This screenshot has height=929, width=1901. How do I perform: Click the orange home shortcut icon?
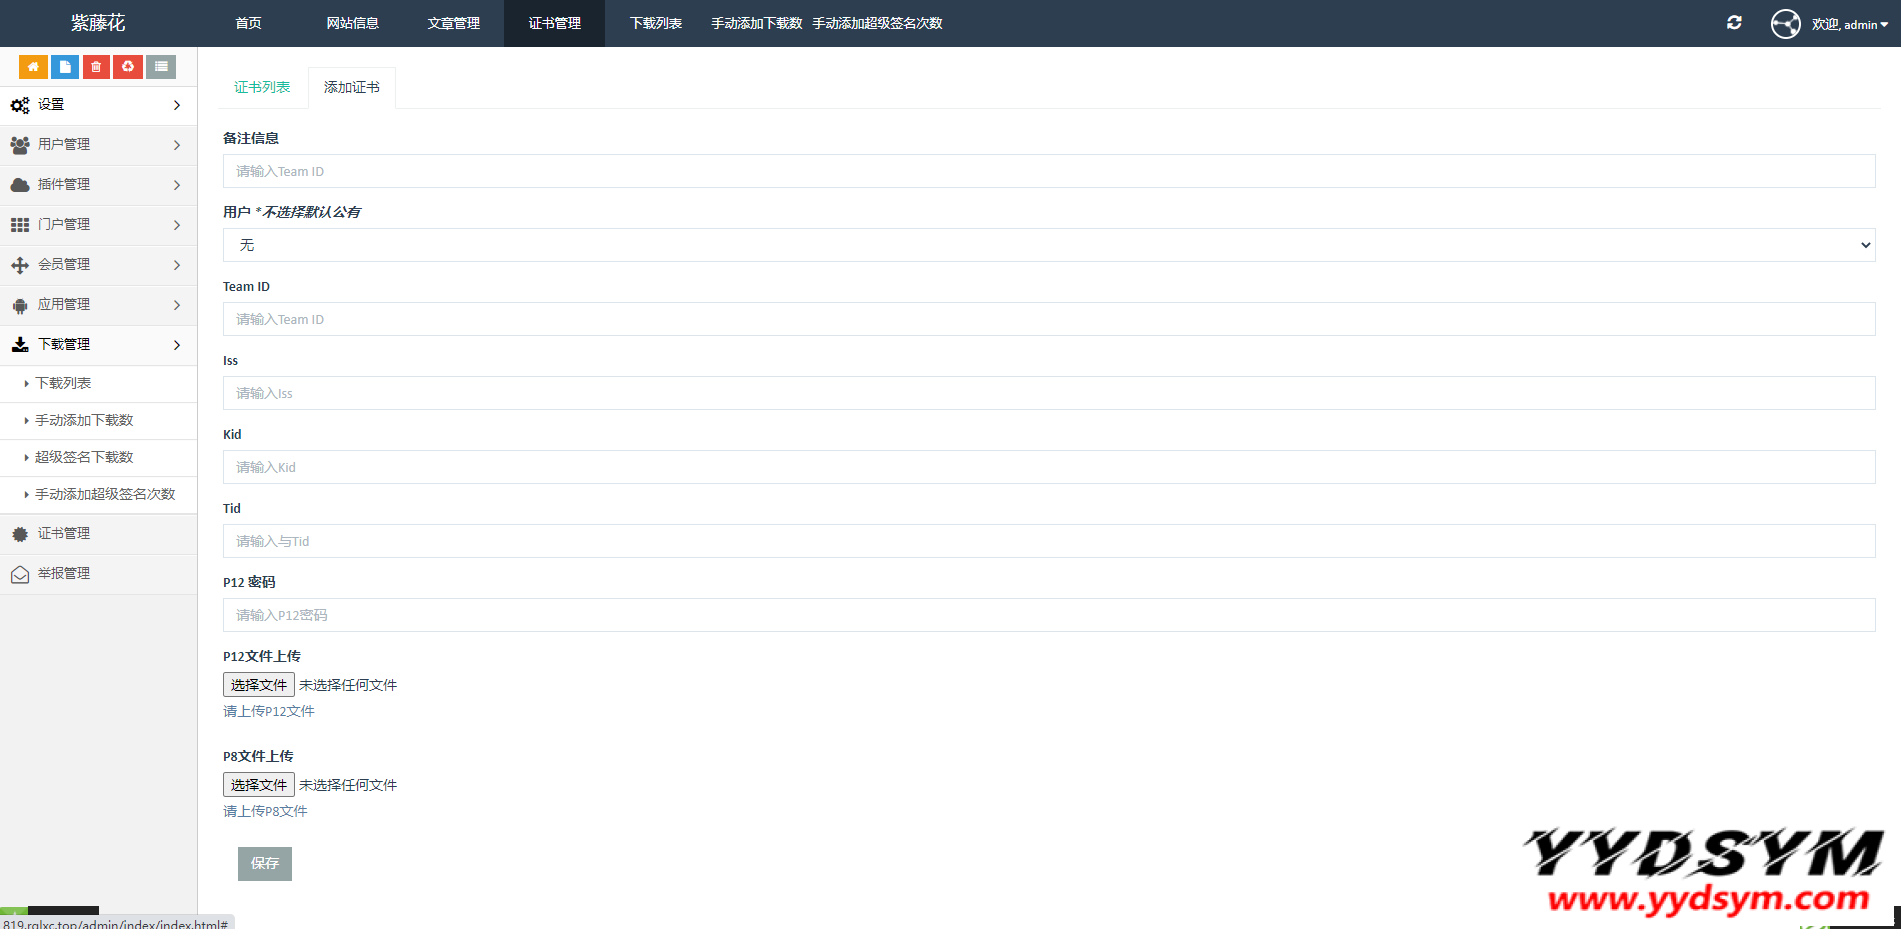tap(33, 67)
